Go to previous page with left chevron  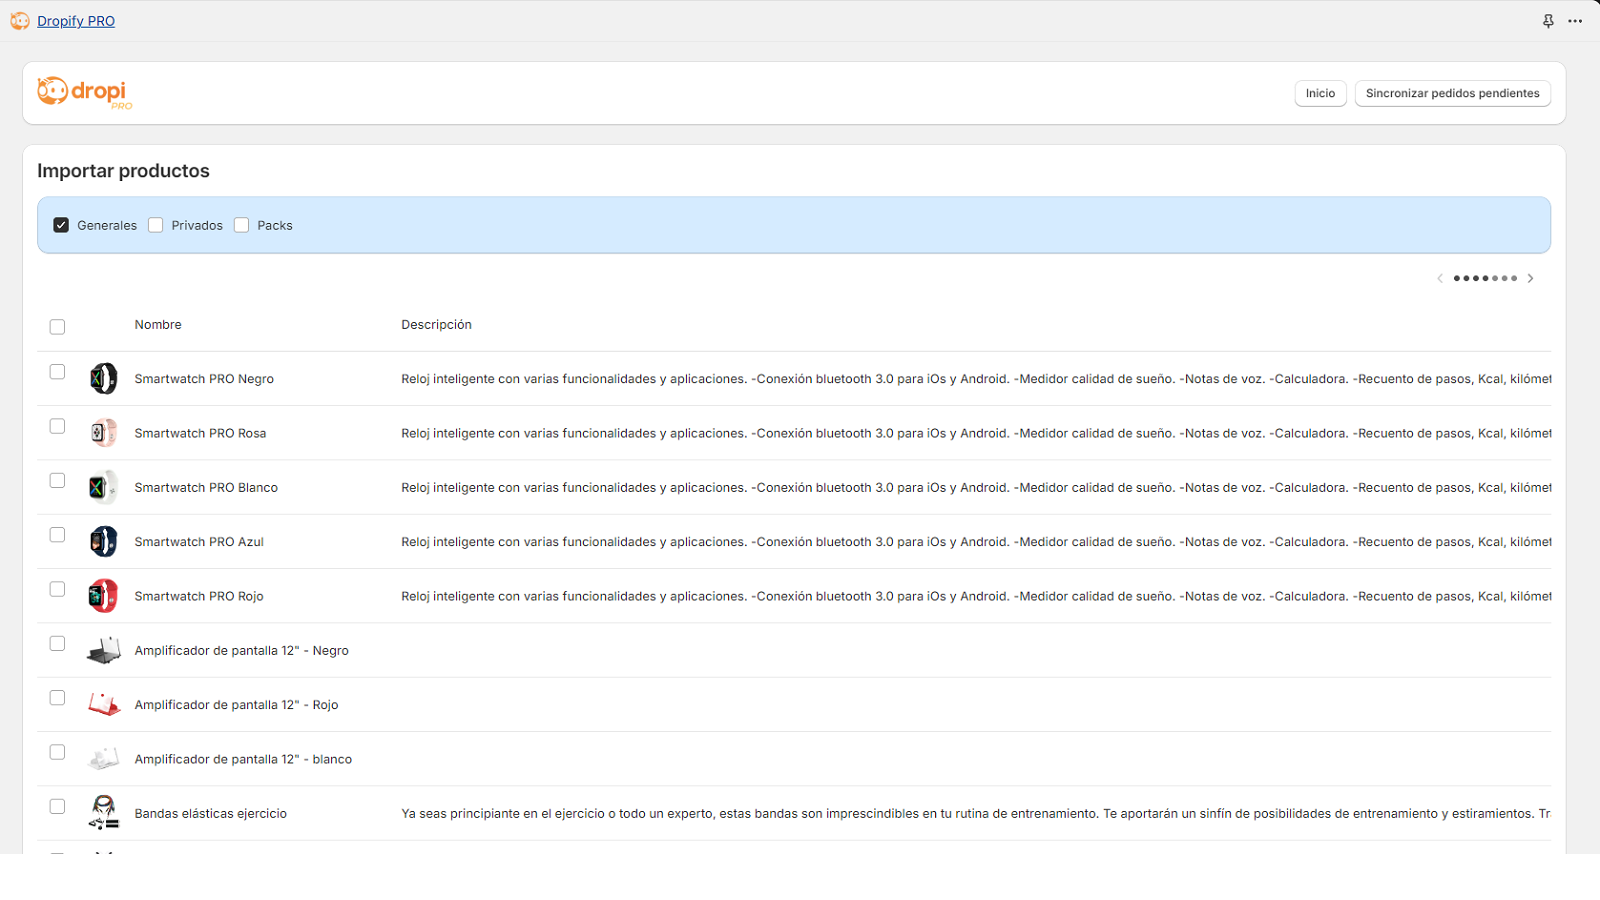click(x=1440, y=278)
